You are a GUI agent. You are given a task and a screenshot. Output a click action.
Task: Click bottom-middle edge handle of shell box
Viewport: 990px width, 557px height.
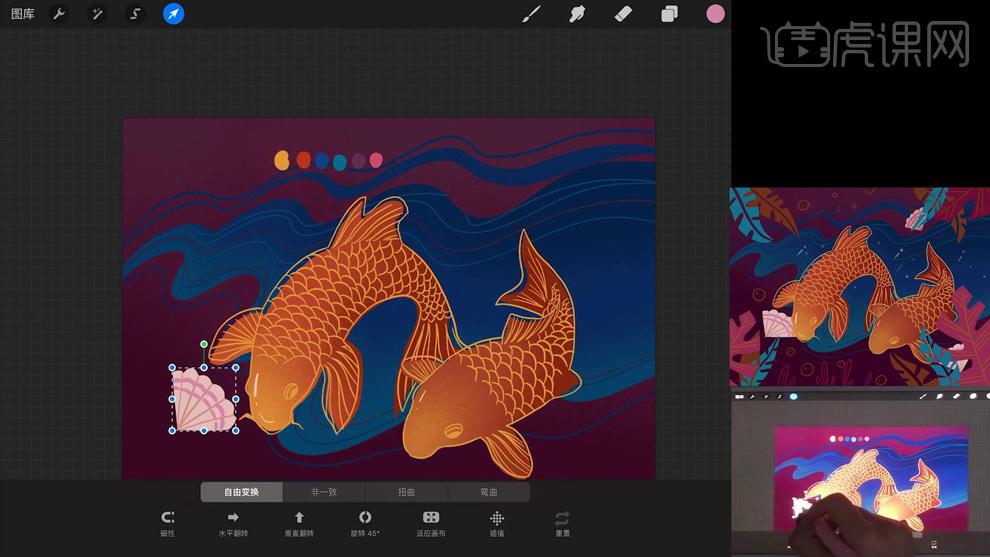click(x=204, y=431)
